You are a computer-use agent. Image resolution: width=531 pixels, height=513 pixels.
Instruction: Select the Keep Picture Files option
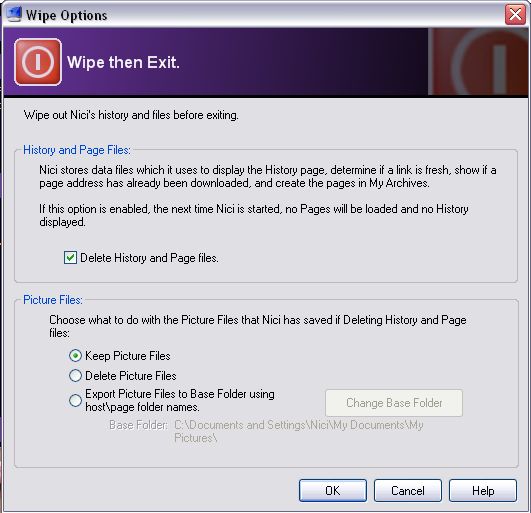point(75,356)
